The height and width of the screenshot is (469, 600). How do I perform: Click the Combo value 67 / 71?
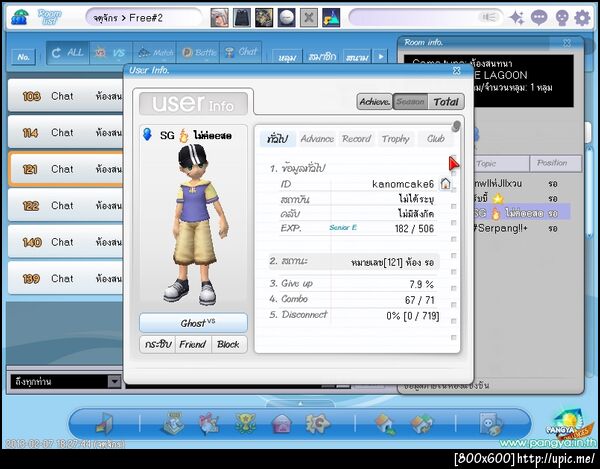(x=420, y=300)
